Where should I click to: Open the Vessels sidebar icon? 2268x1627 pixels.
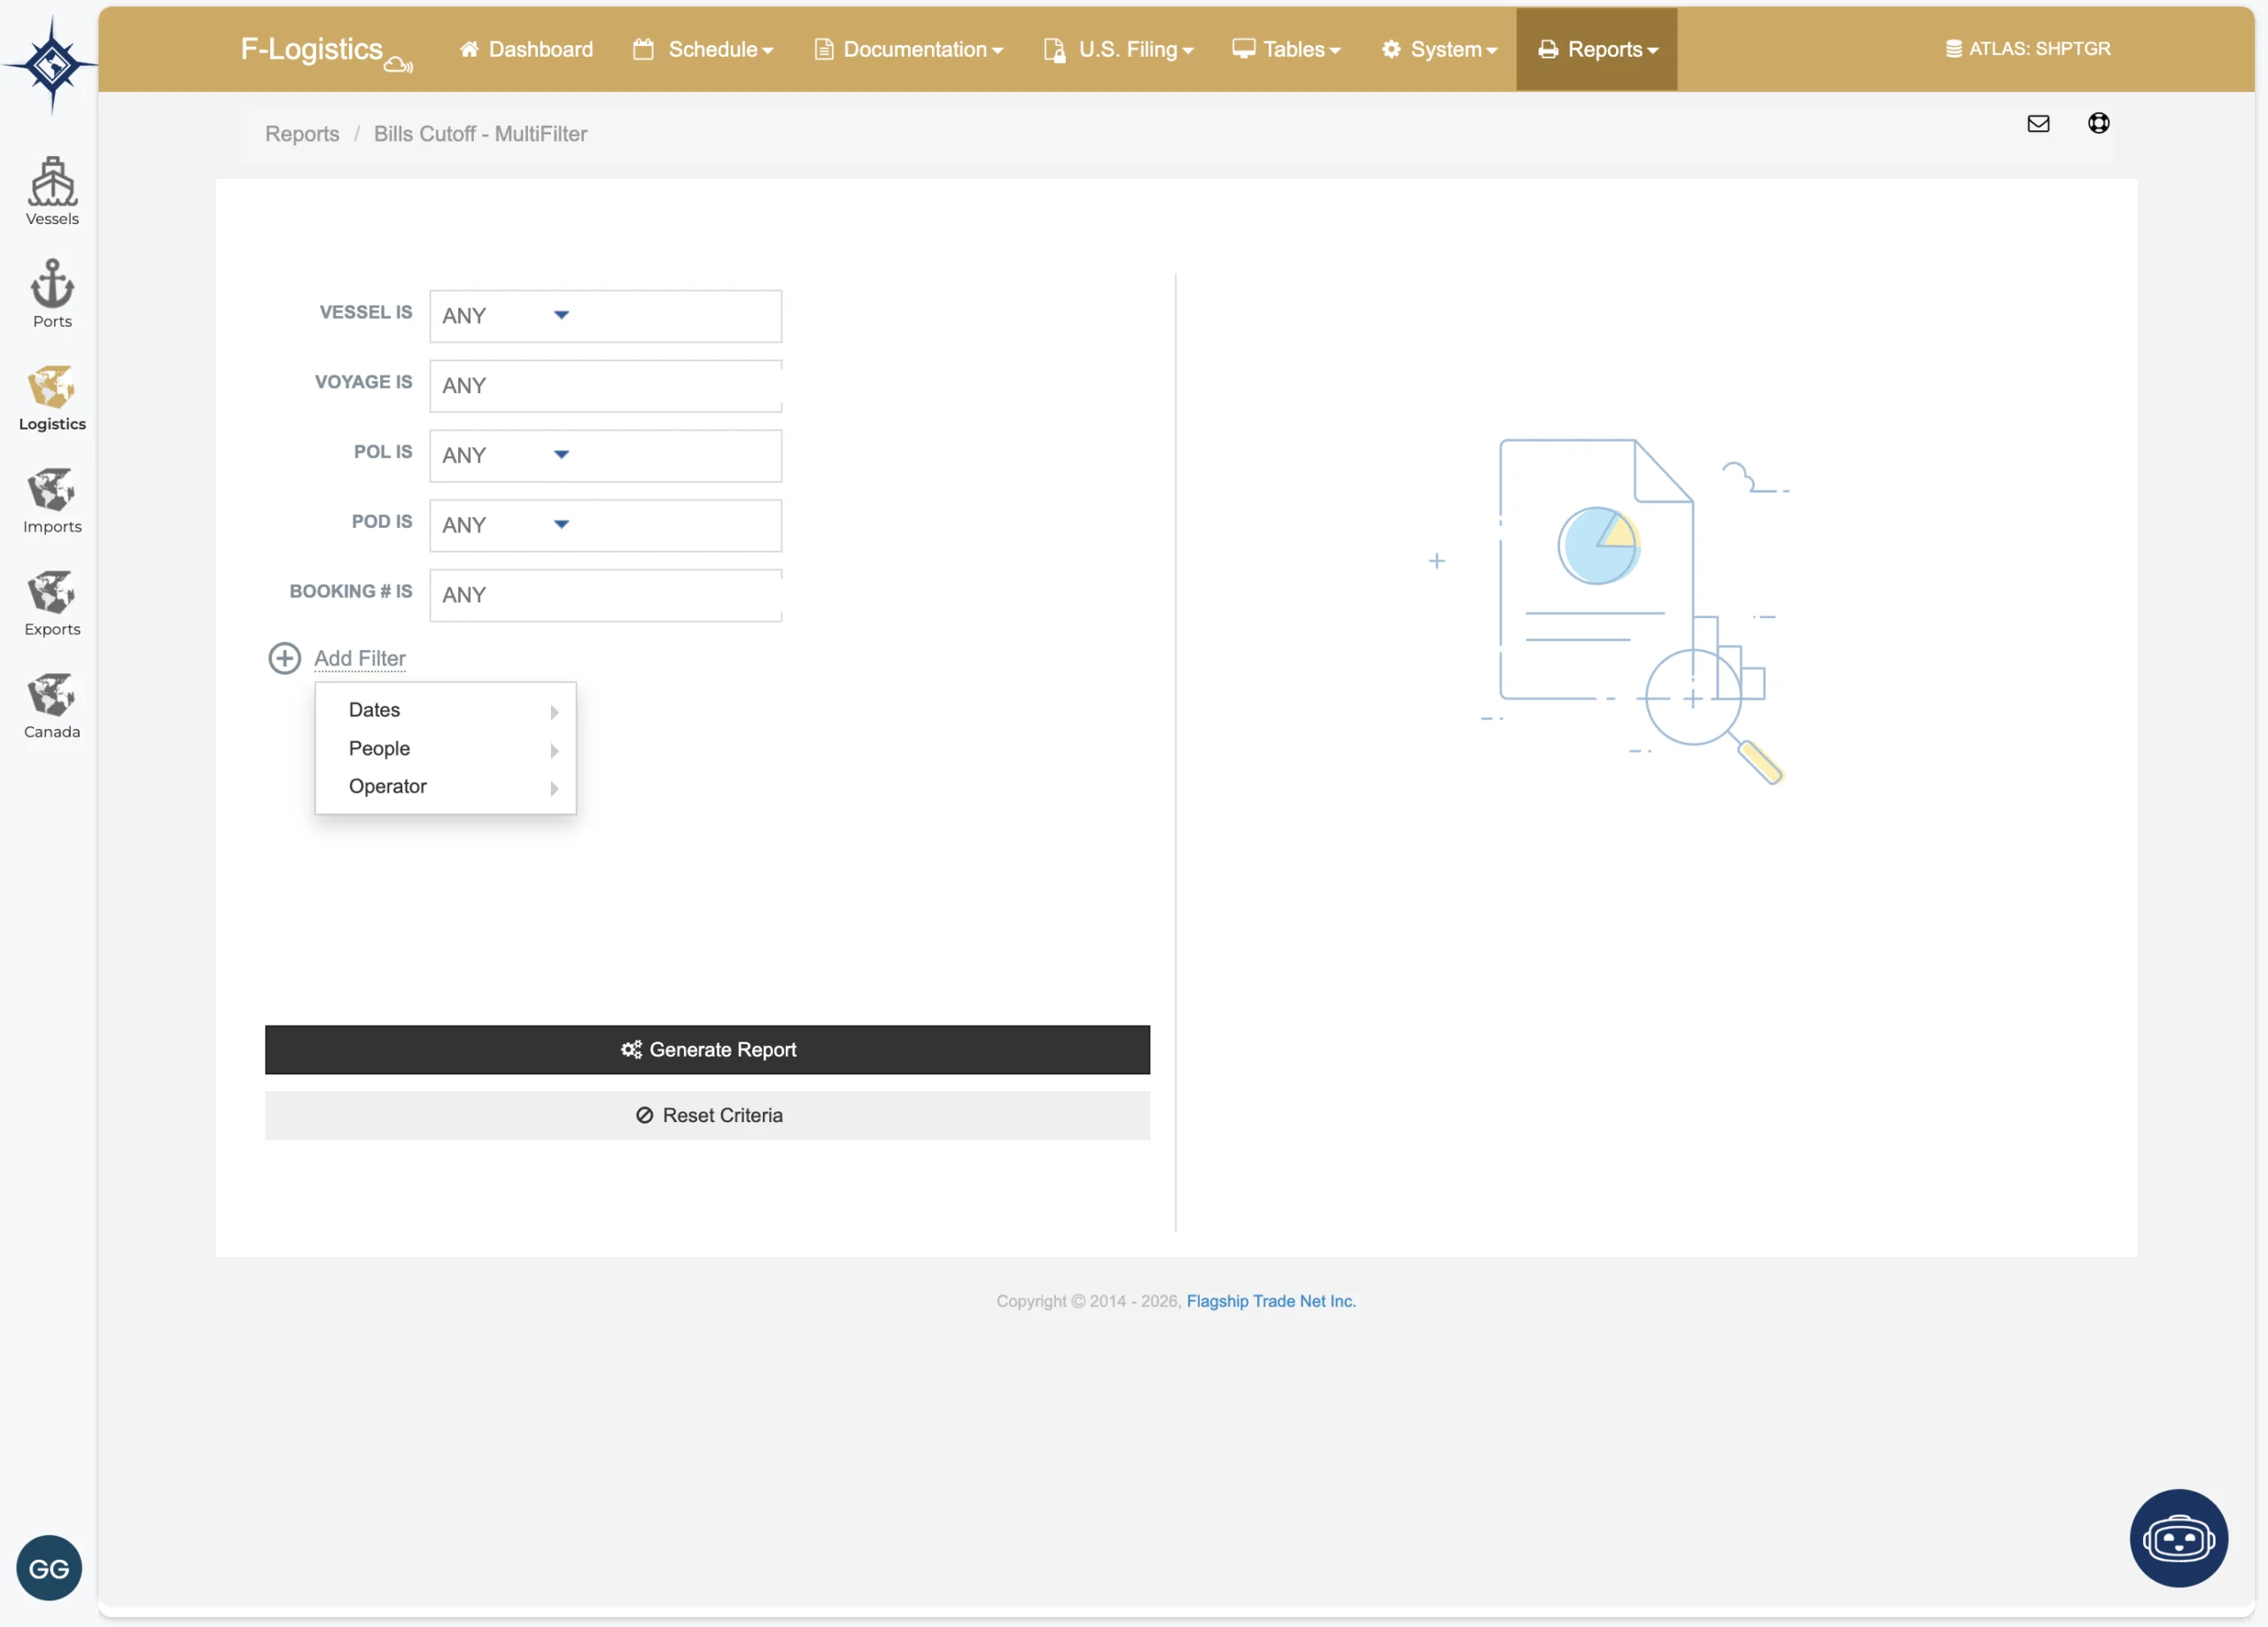tap(52, 190)
